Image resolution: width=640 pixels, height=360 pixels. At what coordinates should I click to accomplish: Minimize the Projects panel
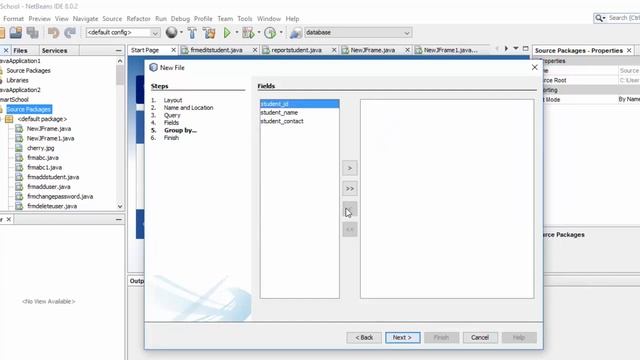coord(119,51)
